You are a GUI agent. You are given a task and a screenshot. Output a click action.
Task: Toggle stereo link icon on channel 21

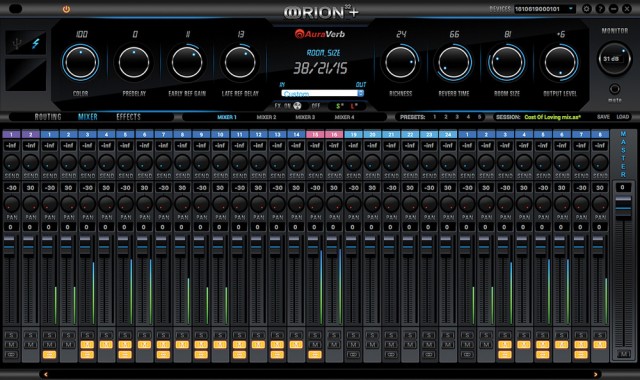click(x=391, y=354)
